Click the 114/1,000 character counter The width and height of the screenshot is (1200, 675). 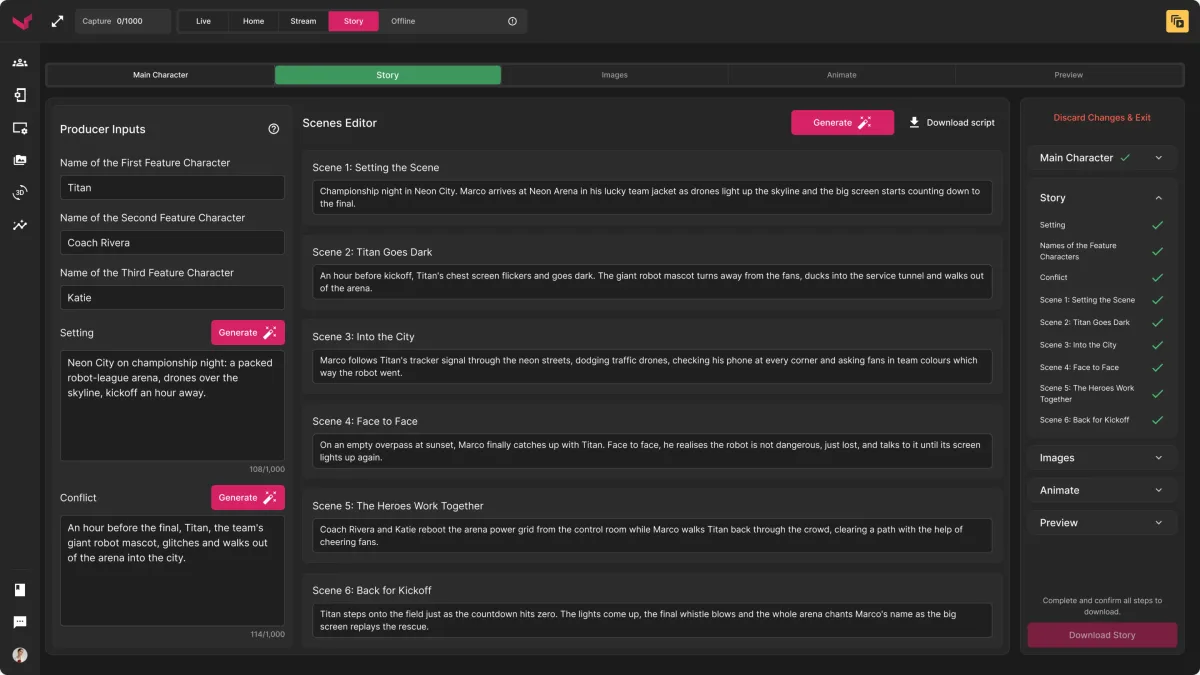click(267, 634)
